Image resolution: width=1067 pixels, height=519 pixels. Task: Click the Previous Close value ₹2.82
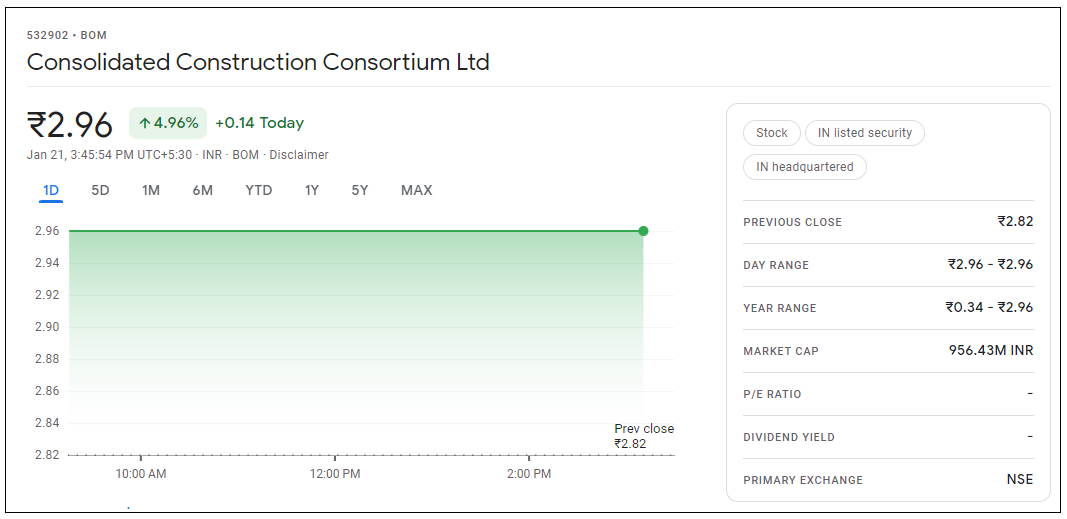(1015, 221)
